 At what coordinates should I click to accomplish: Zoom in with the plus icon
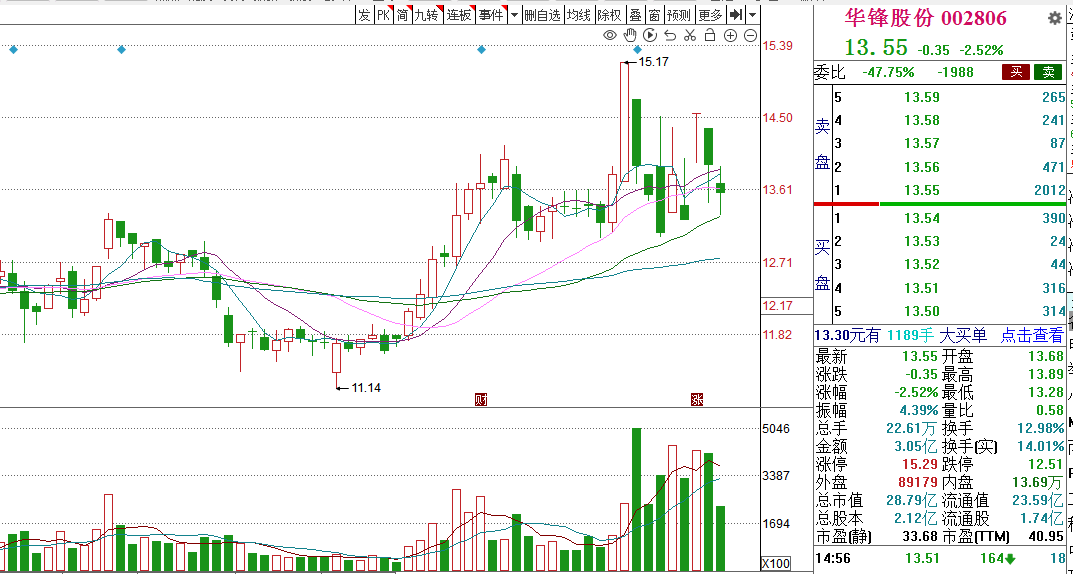point(730,36)
